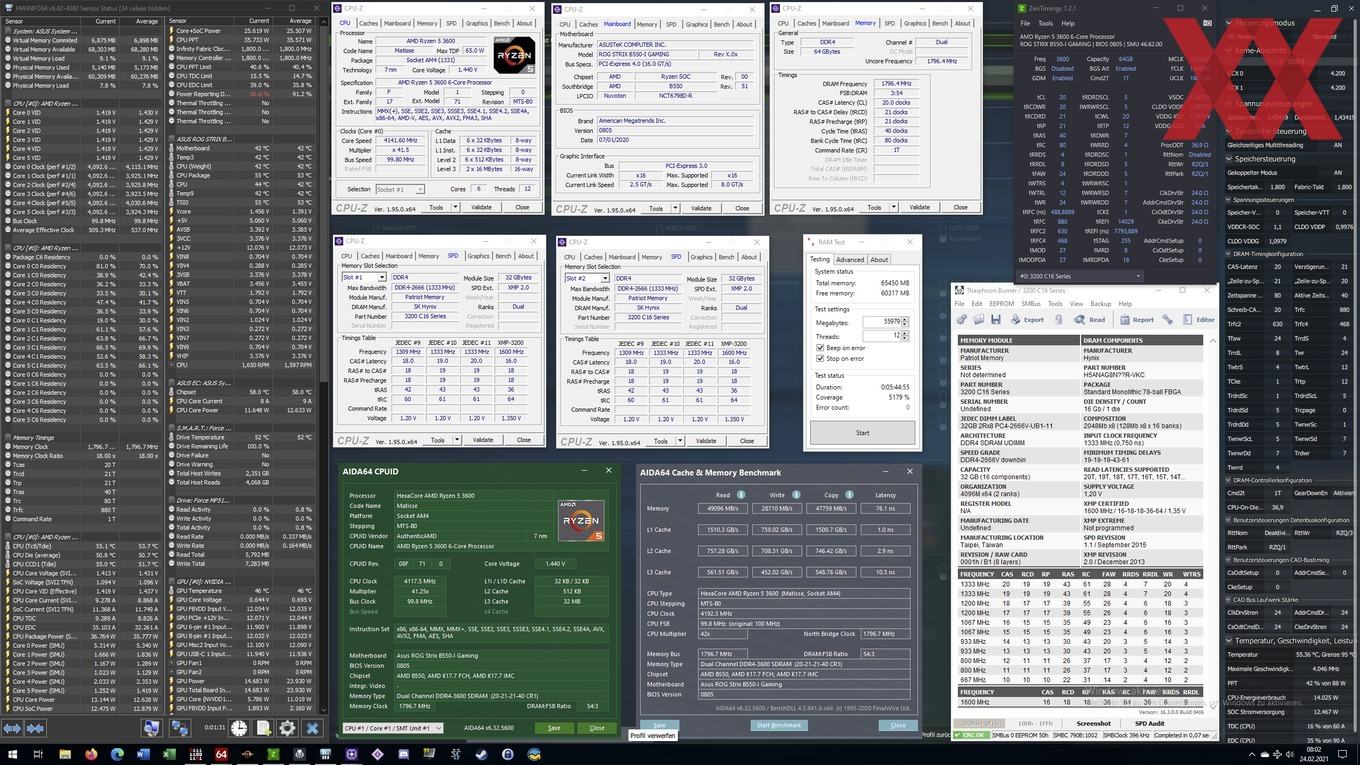Click Thaiphoon Burner scrollbar up arrow
This screenshot has height=765, width=1360.
click(1211, 341)
